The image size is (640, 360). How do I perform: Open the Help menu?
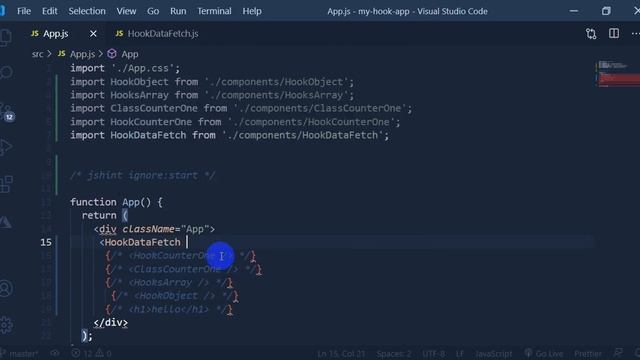point(252,11)
